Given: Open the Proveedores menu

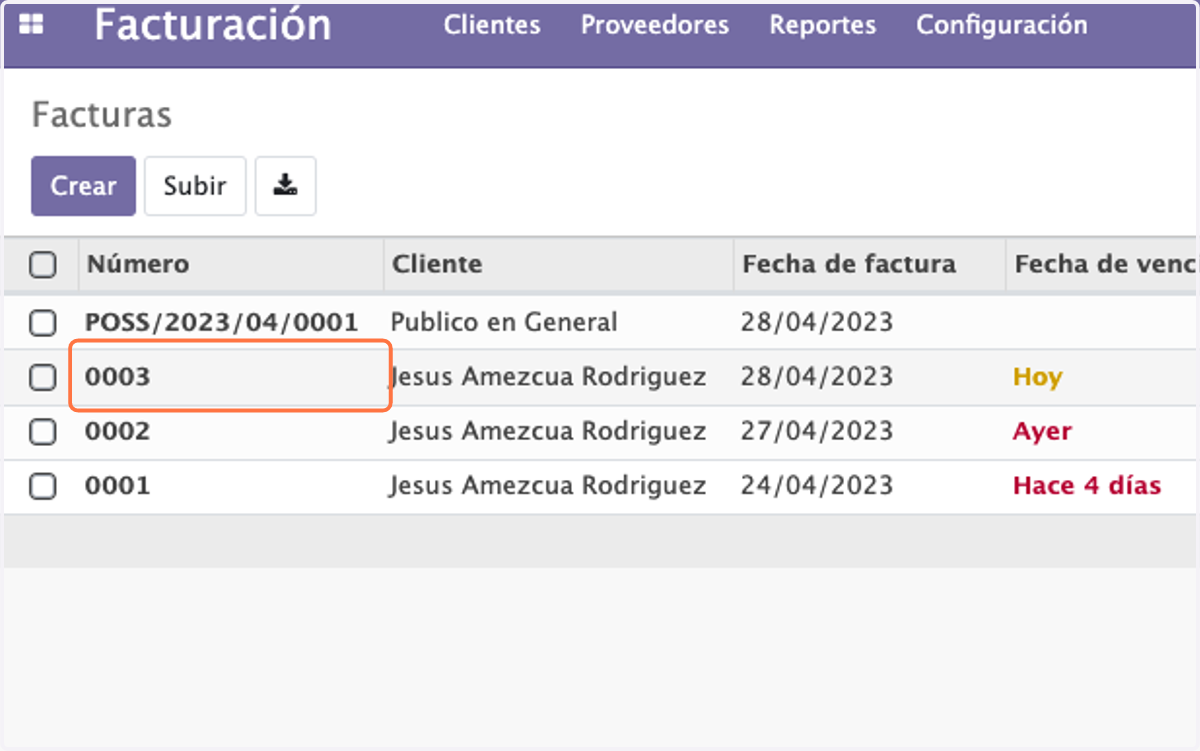Looking at the screenshot, I should 655,25.
